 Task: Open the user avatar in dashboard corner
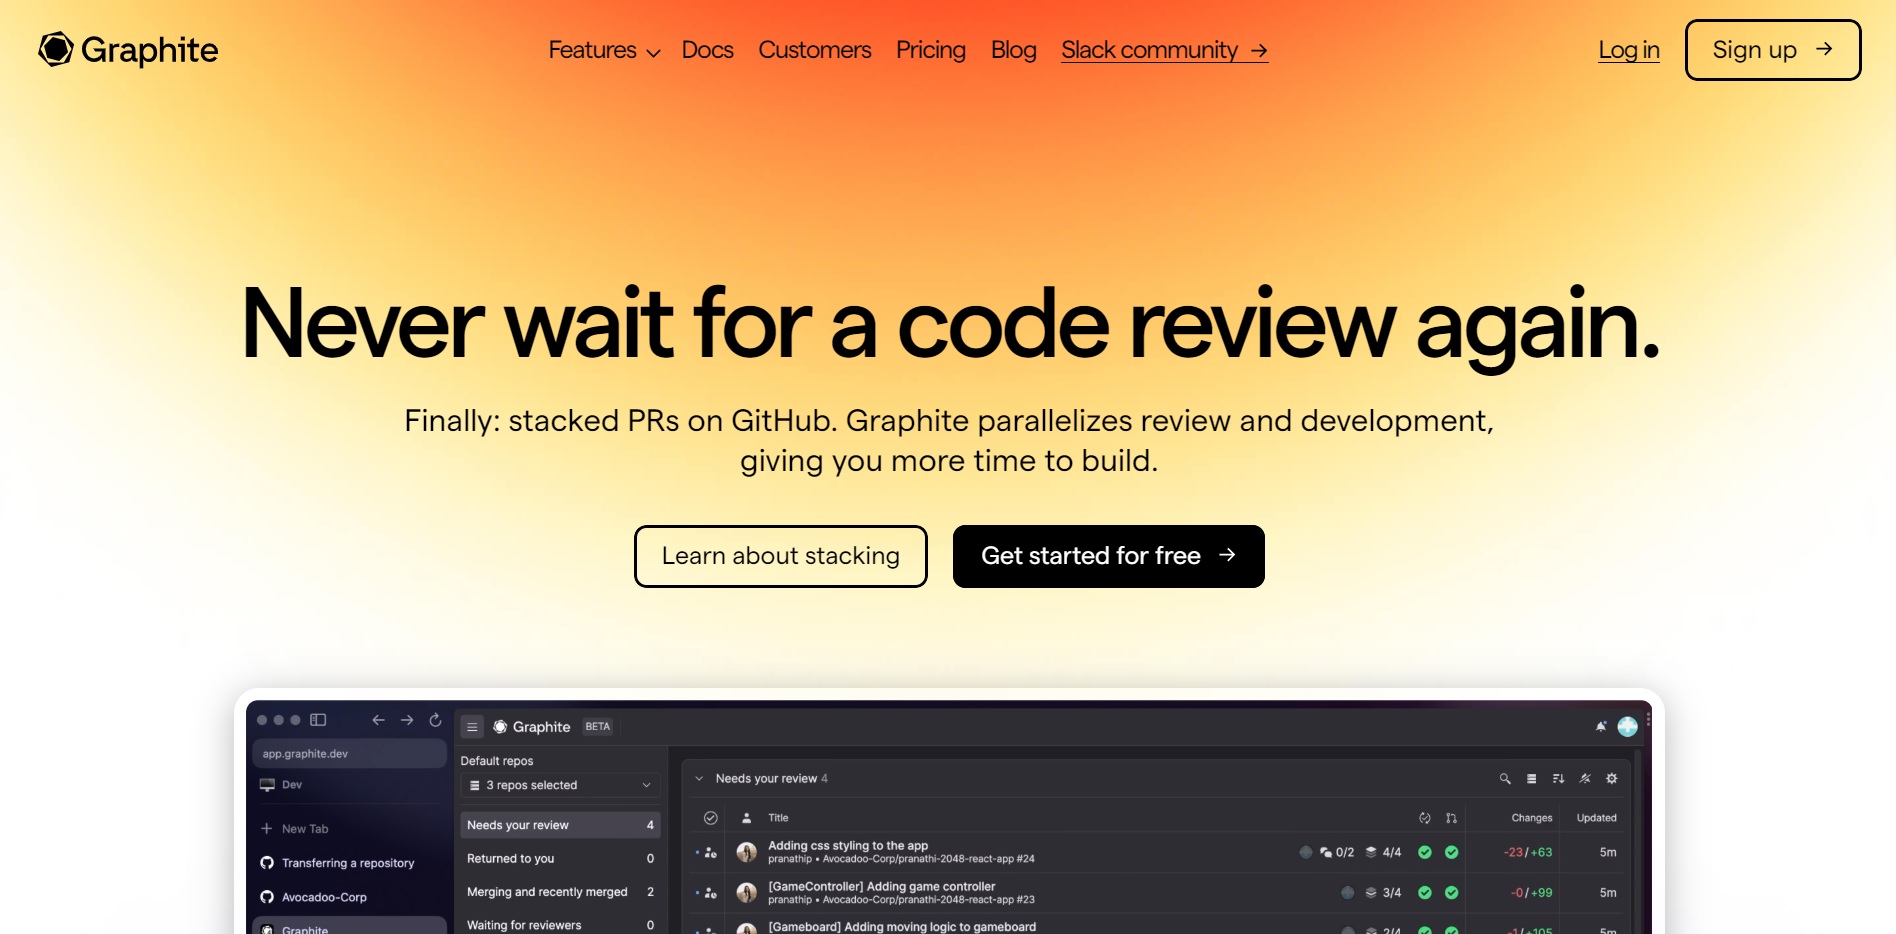click(x=1628, y=727)
